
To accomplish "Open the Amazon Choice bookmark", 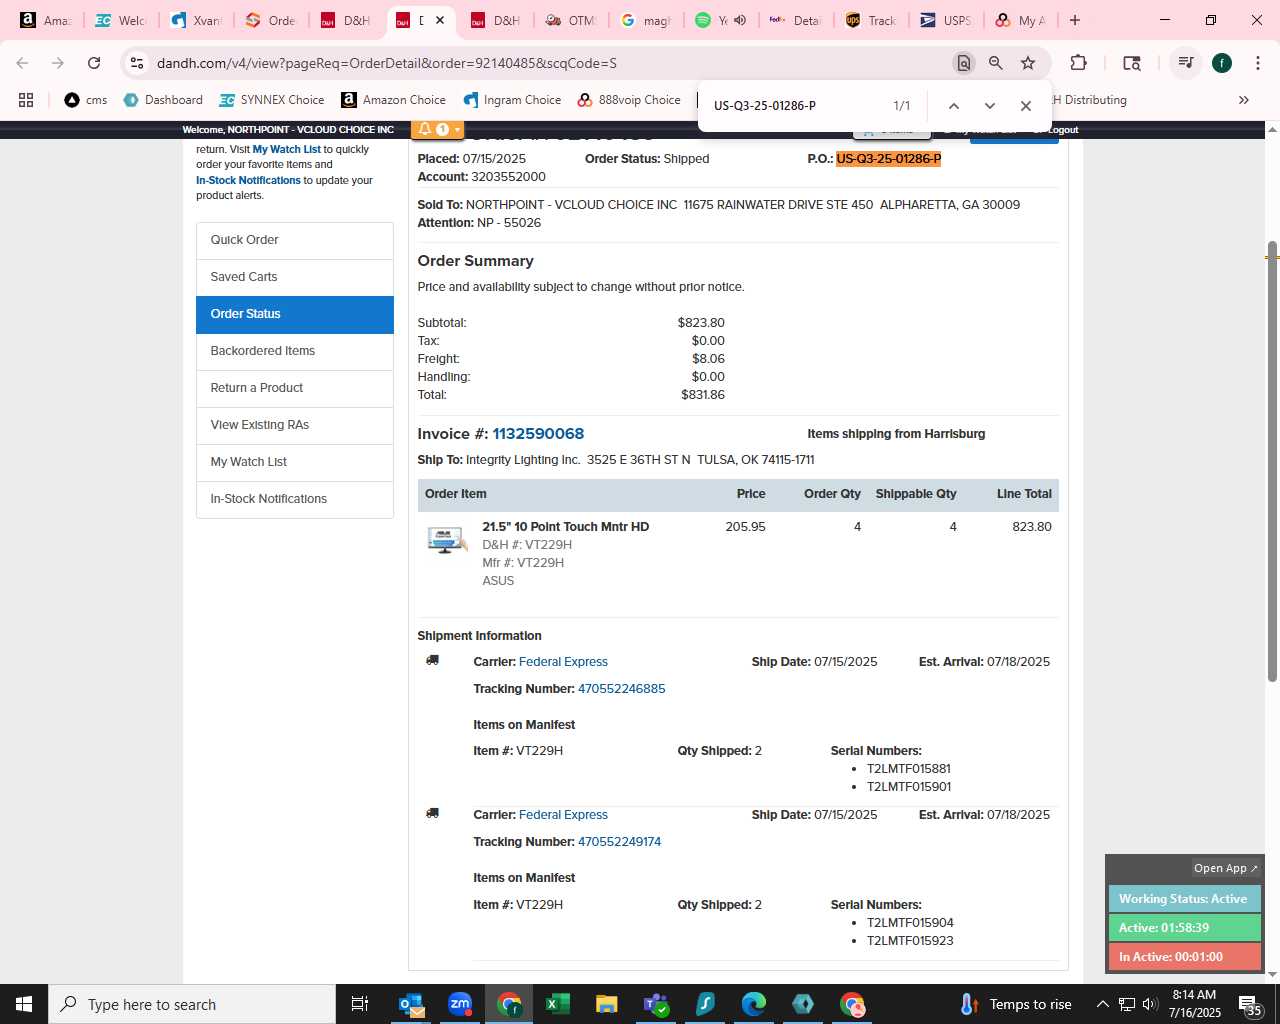I will (x=393, y=100).
